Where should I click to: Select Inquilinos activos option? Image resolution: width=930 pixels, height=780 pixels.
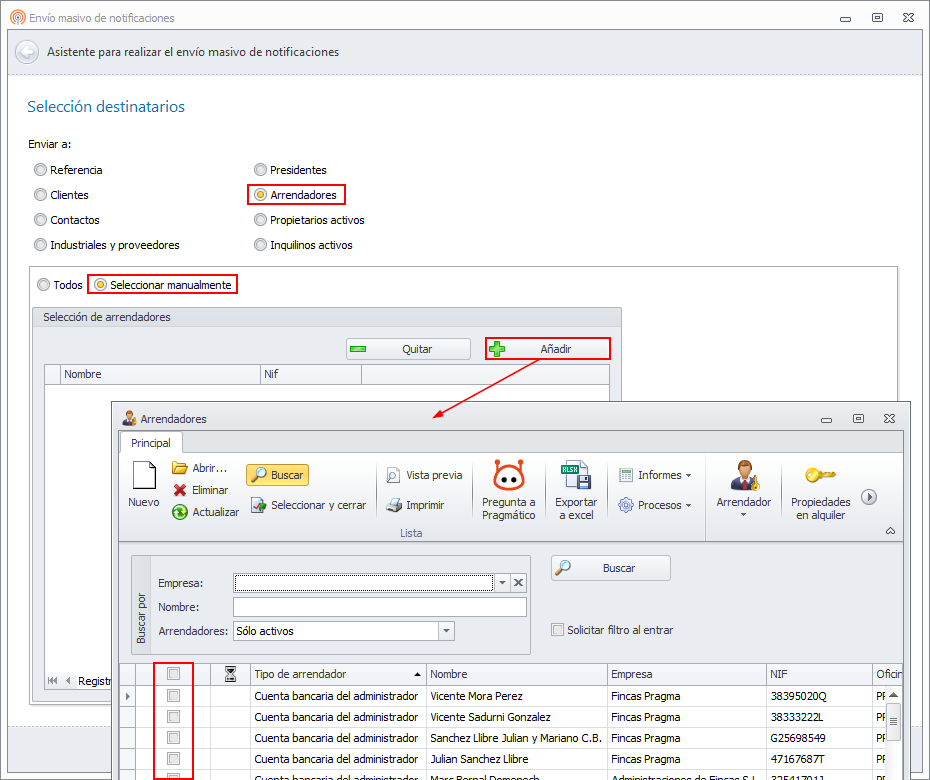260,244
